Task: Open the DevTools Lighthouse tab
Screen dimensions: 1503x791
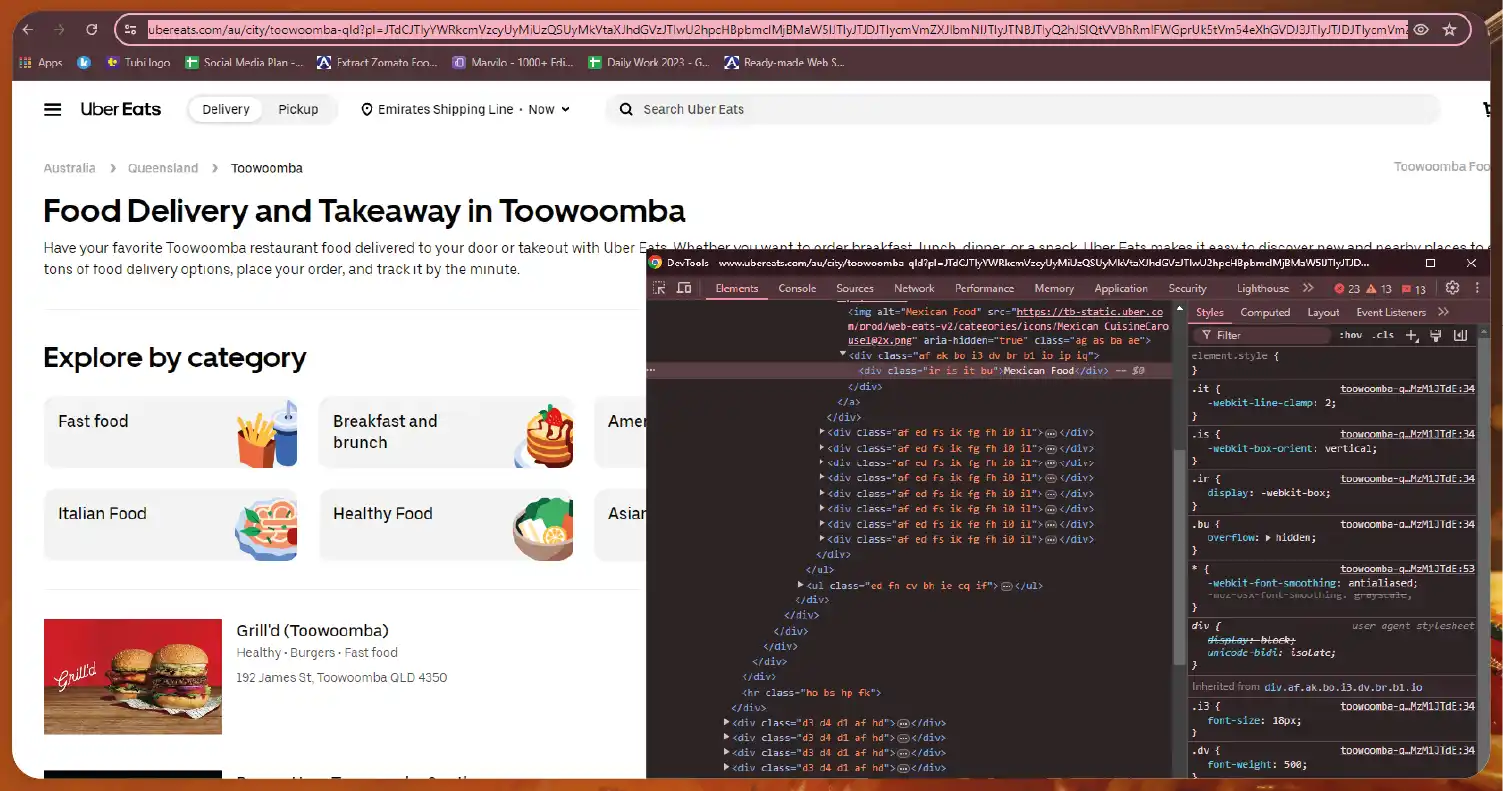Action: pos(1263,288)
